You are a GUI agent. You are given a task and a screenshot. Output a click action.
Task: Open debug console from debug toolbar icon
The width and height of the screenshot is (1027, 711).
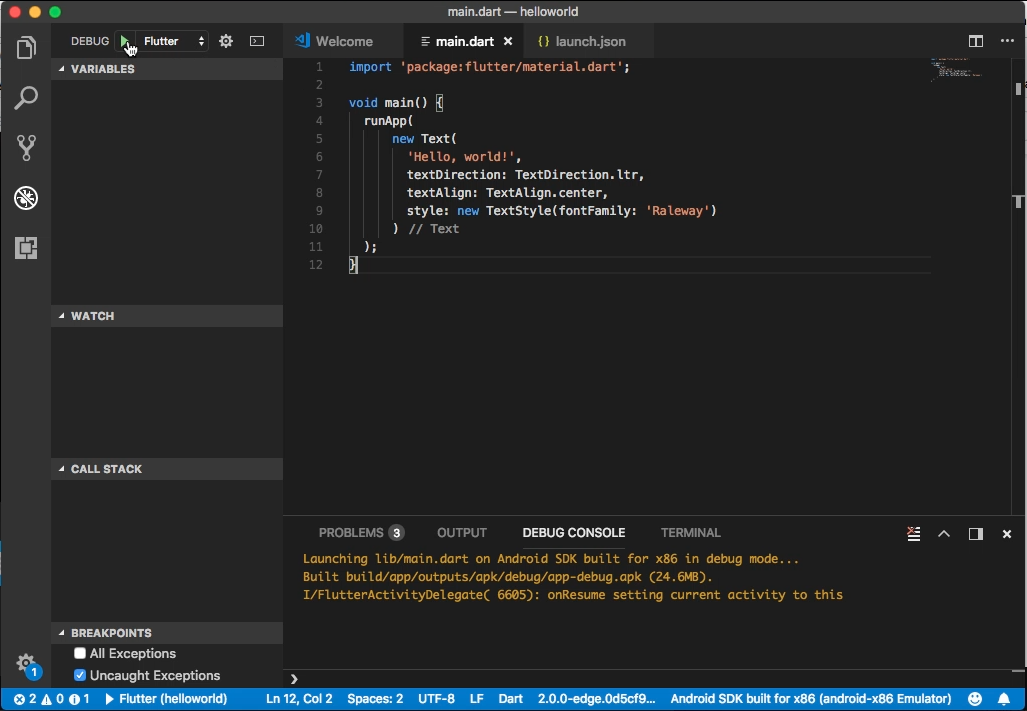pos(257,41)
